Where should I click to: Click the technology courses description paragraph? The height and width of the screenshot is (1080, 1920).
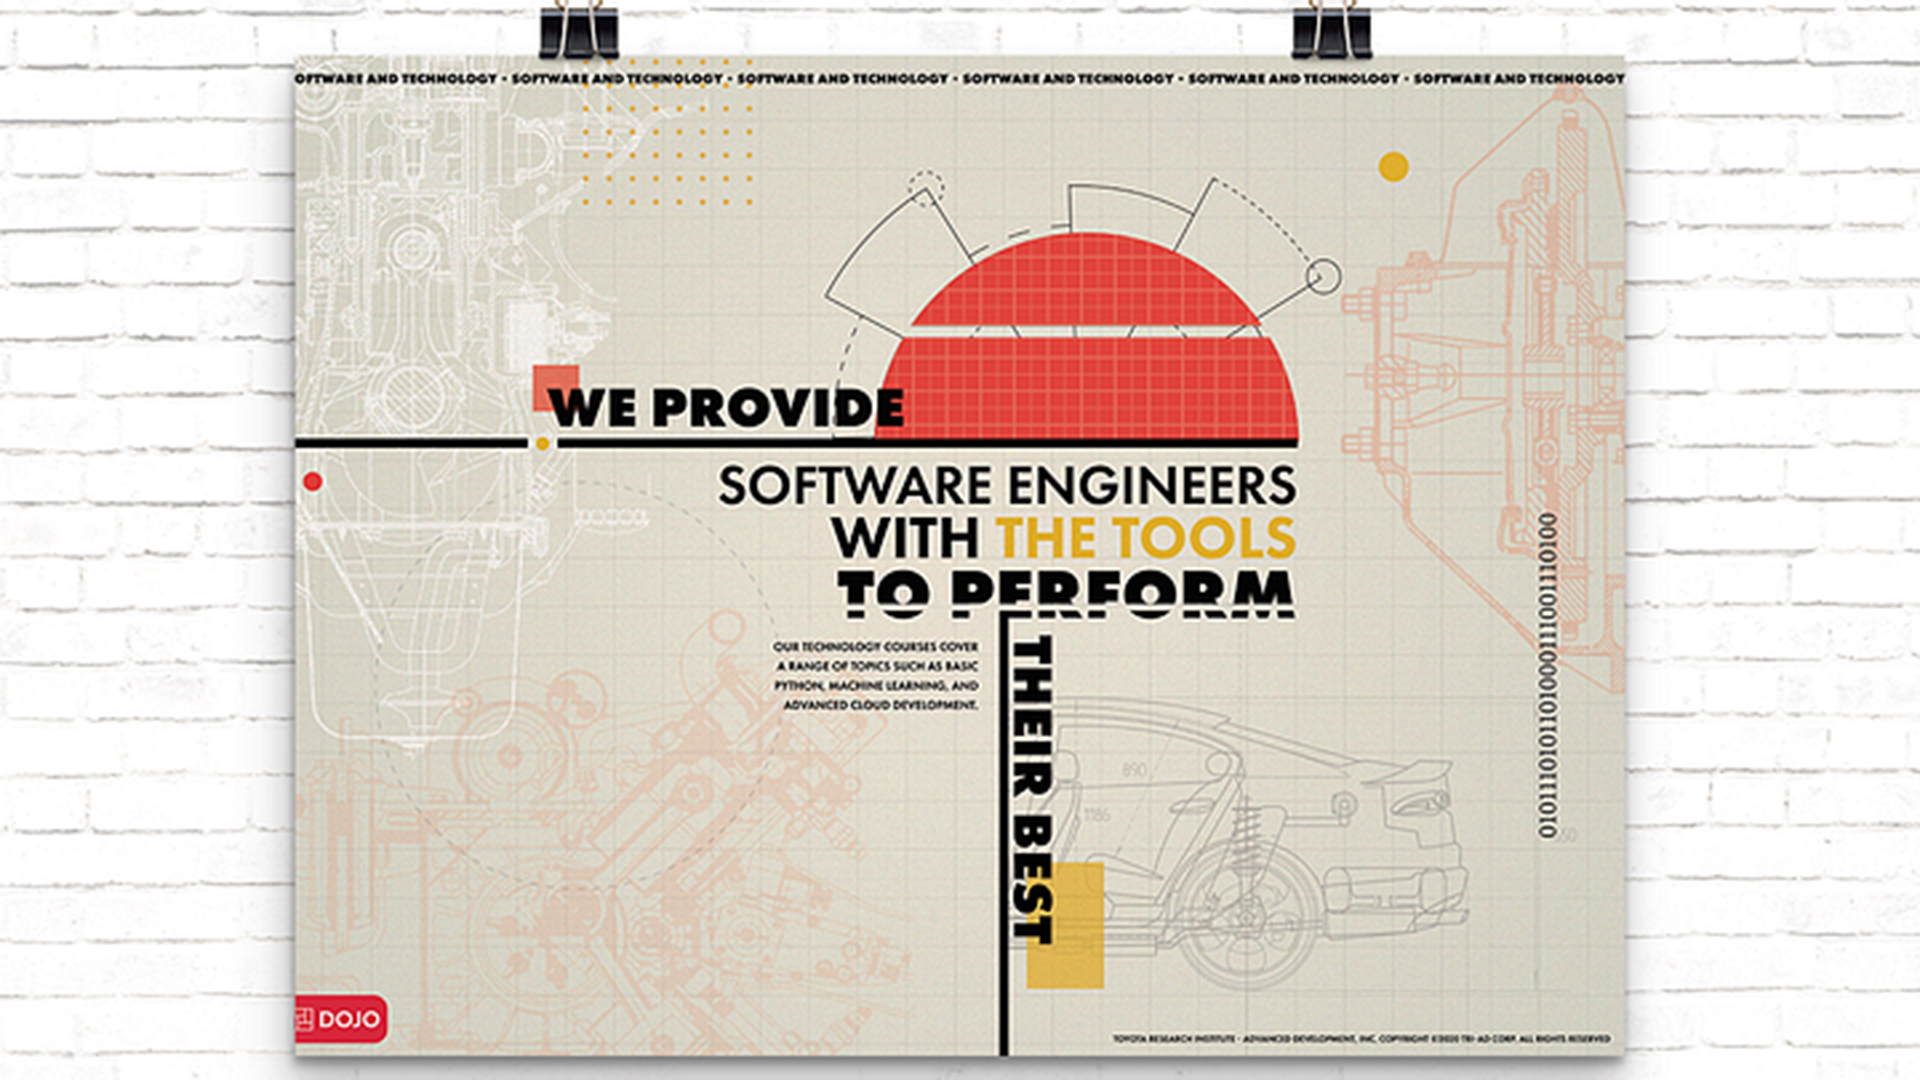click(x=876, y=676)
